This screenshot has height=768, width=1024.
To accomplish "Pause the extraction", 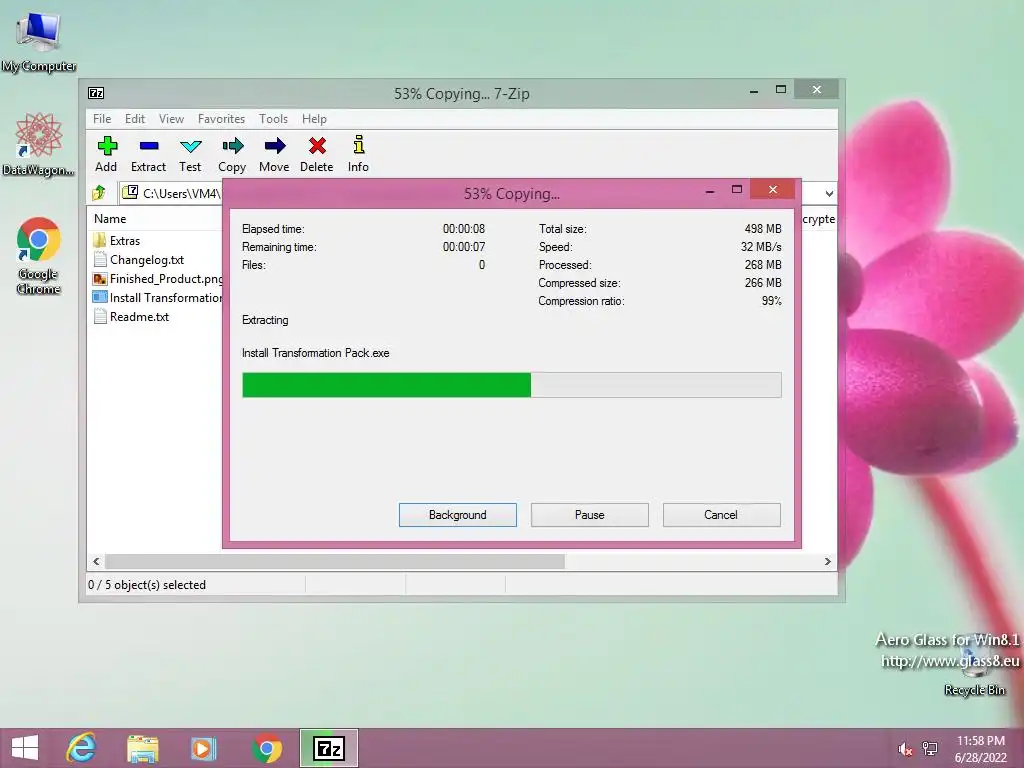I will coord(590,515).
